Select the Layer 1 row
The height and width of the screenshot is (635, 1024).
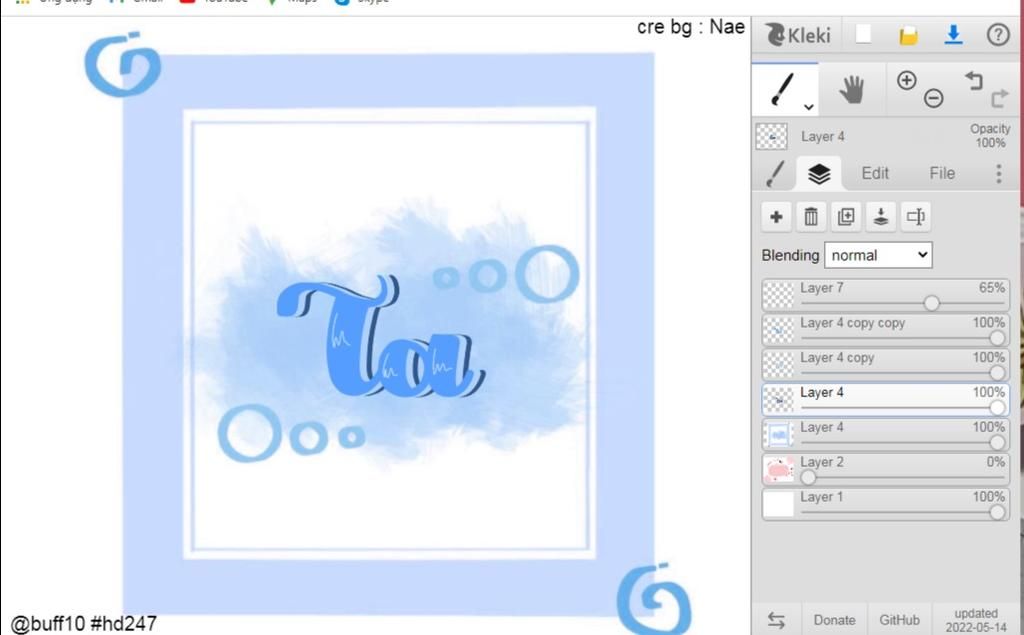click(x=885, y=504)
